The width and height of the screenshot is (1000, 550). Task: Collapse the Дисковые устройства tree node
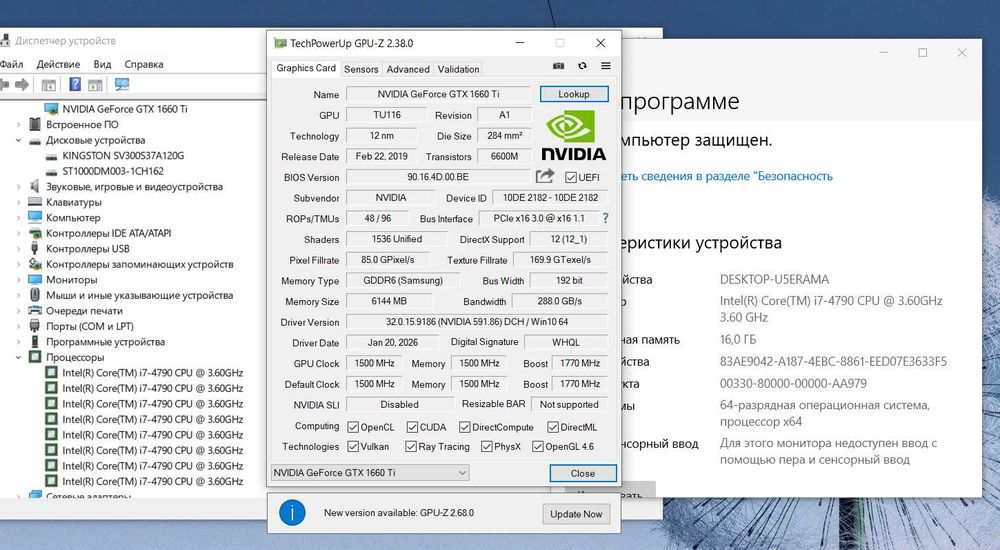coord(18,140)
